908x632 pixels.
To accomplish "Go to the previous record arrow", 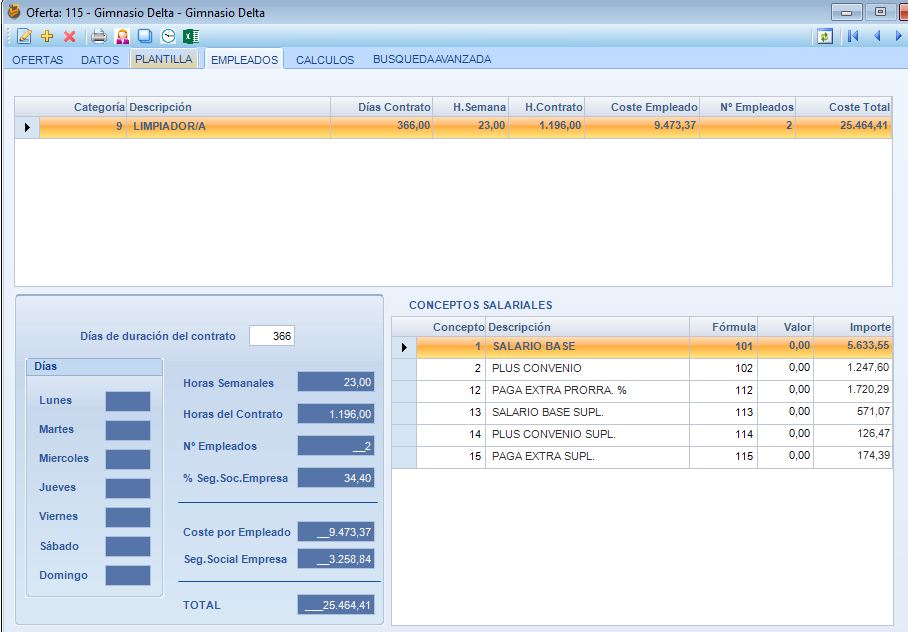I will tap(877, 36).
